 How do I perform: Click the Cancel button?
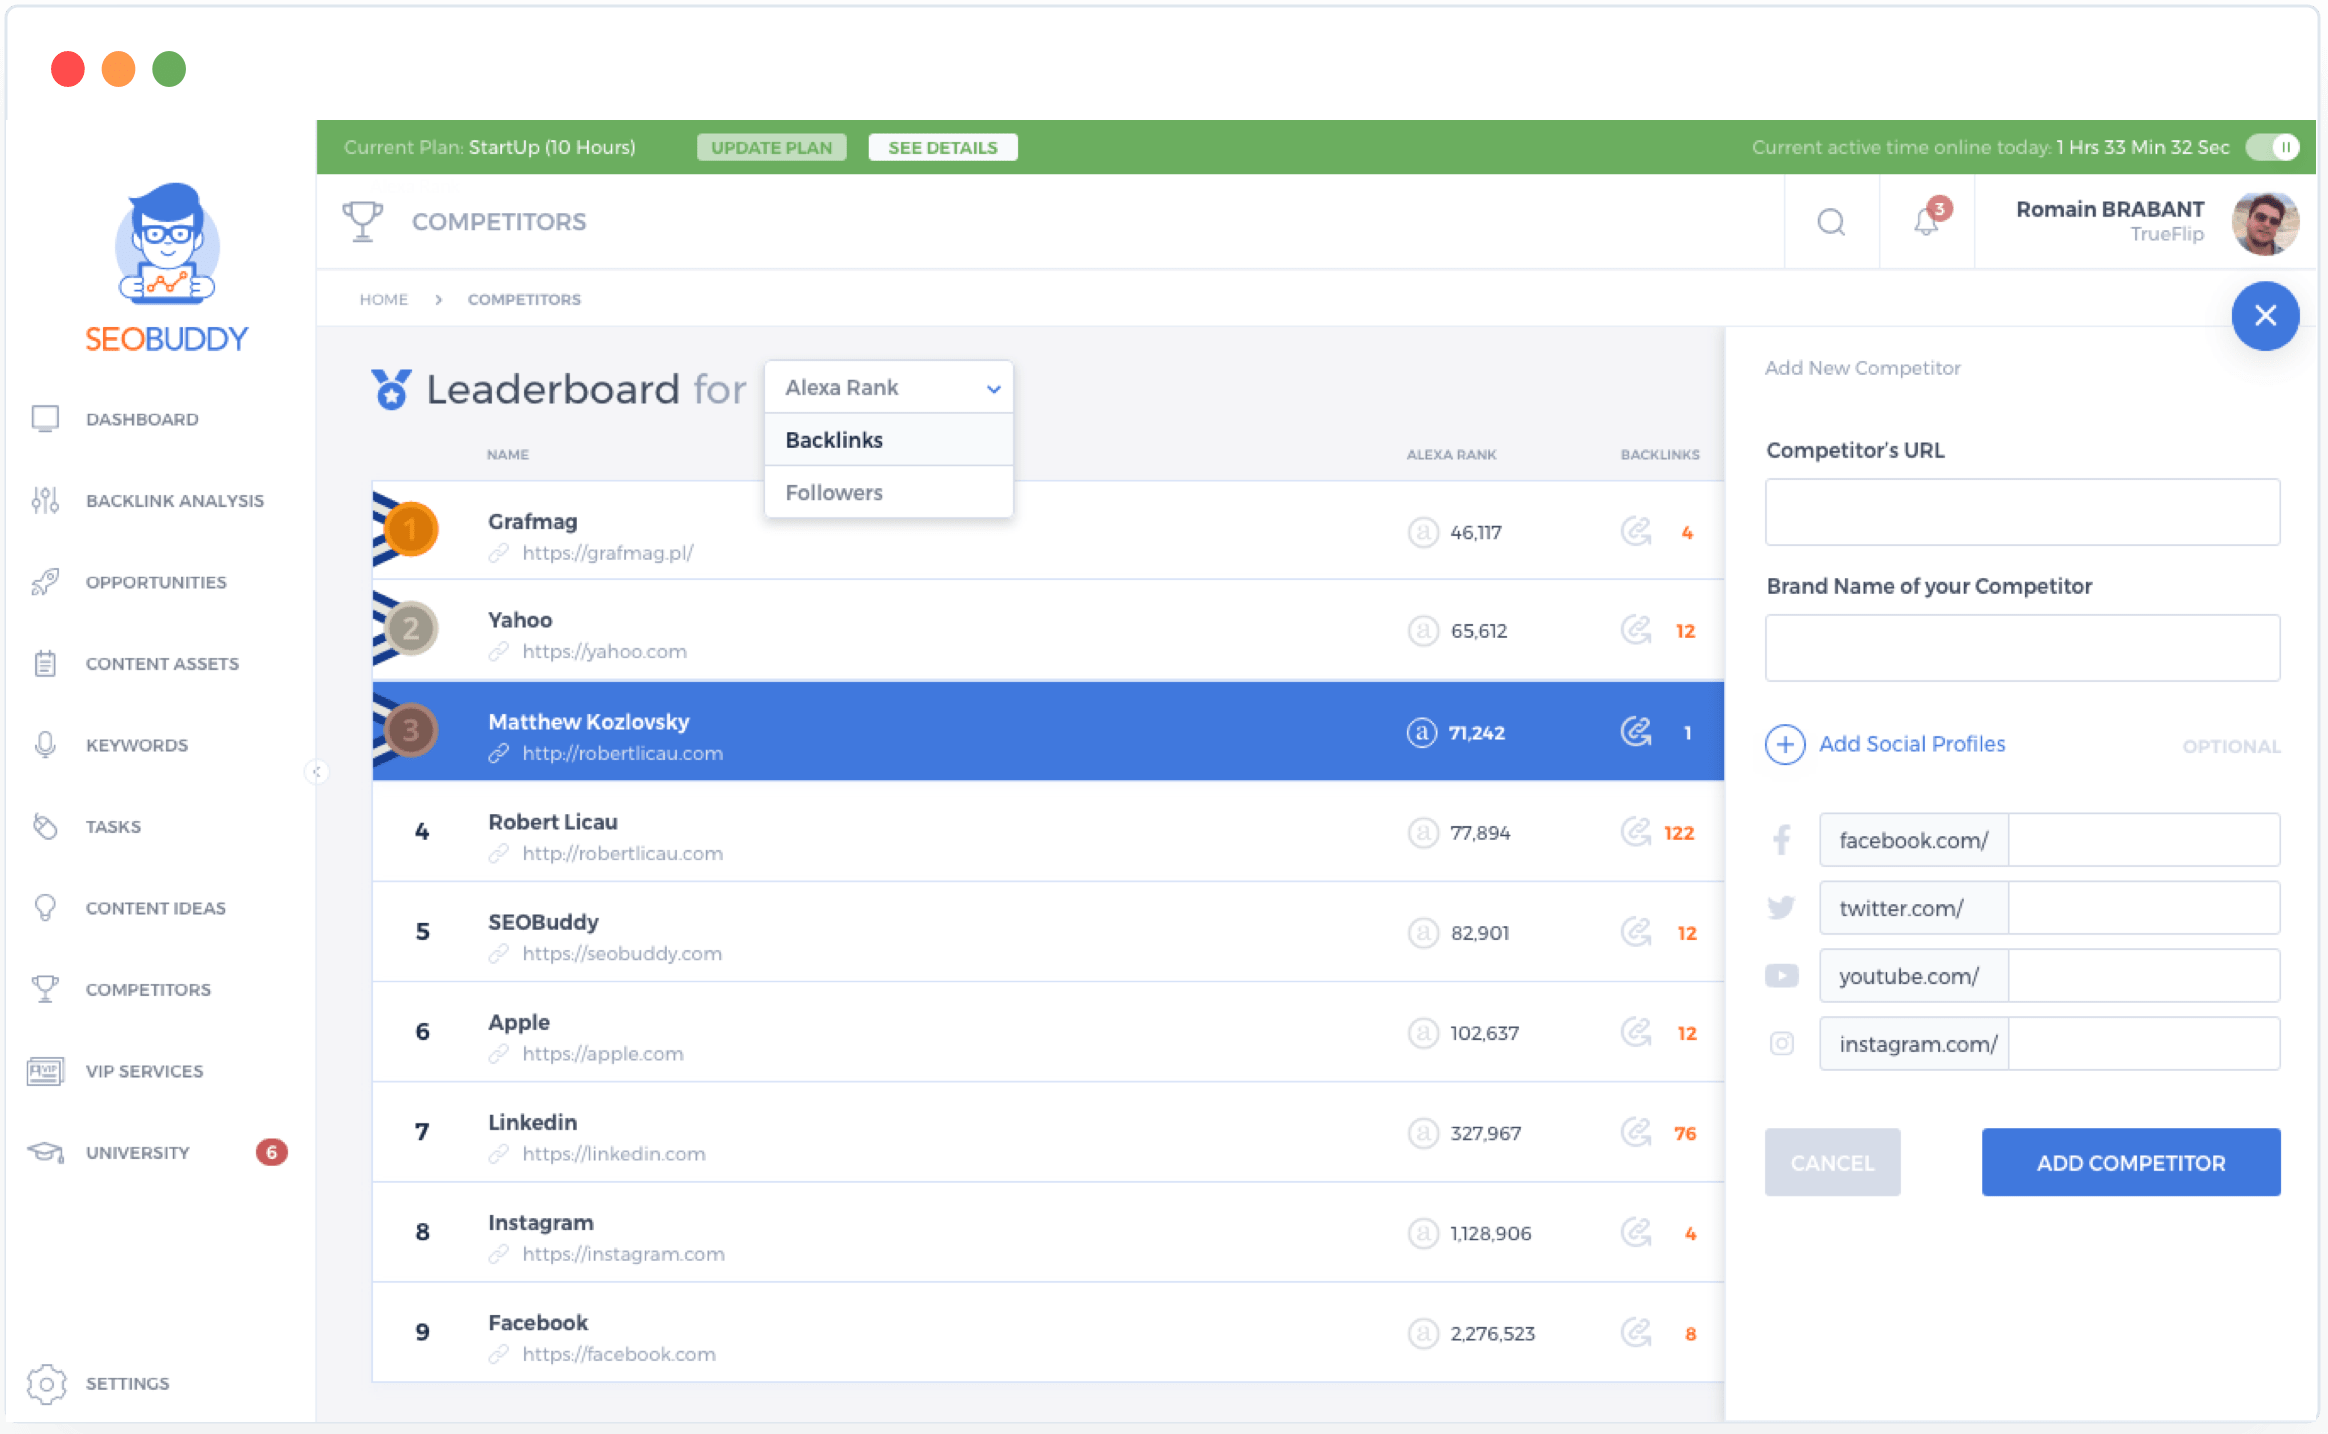coord(1831,1161)
